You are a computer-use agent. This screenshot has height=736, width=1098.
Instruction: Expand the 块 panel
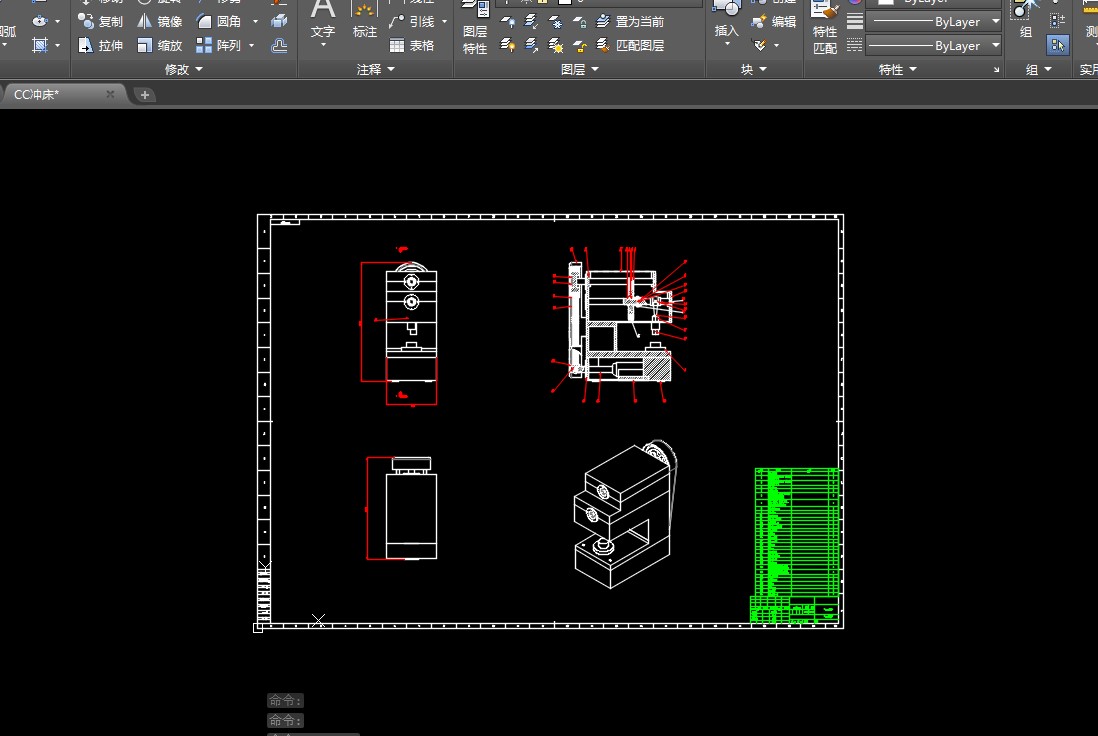tap(754, 69)
